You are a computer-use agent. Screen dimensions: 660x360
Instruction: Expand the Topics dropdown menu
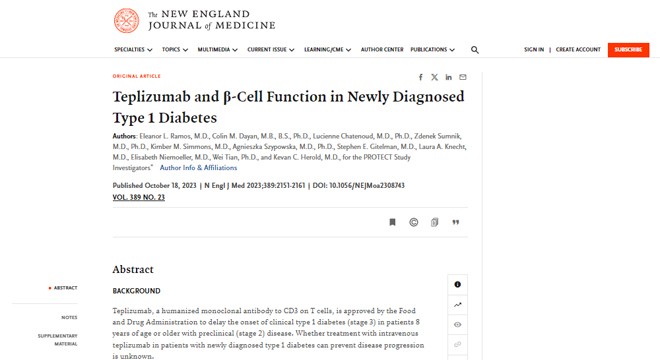[x=175, y=50]
